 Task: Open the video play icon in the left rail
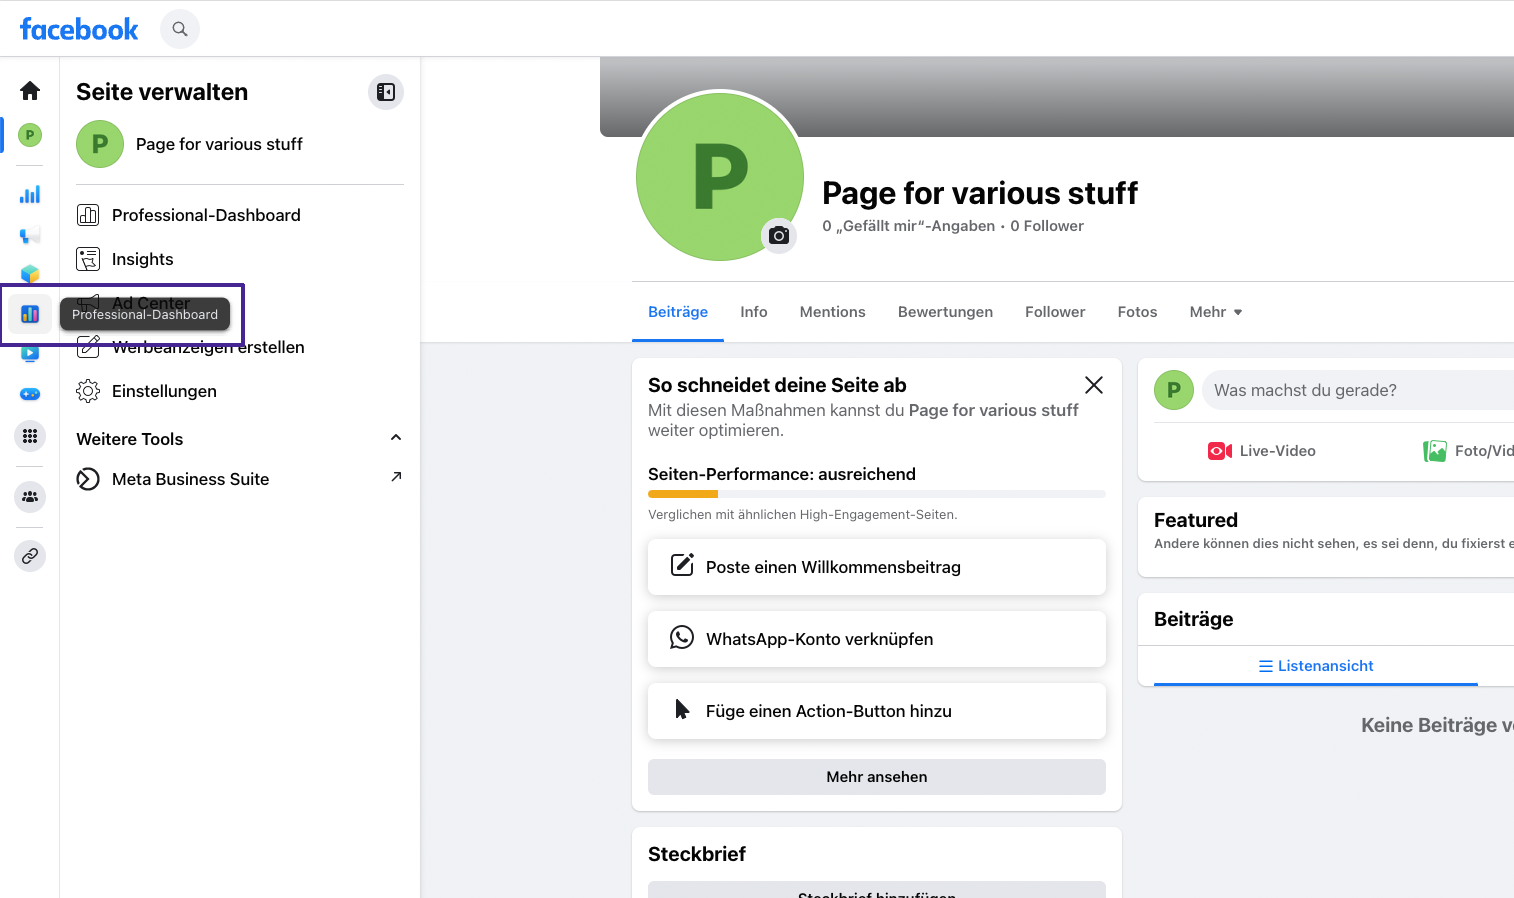tap(30, 353)
